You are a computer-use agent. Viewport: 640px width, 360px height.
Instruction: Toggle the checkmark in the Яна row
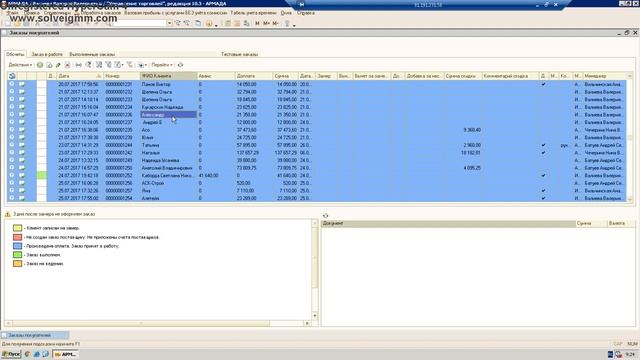pos(543,191)
